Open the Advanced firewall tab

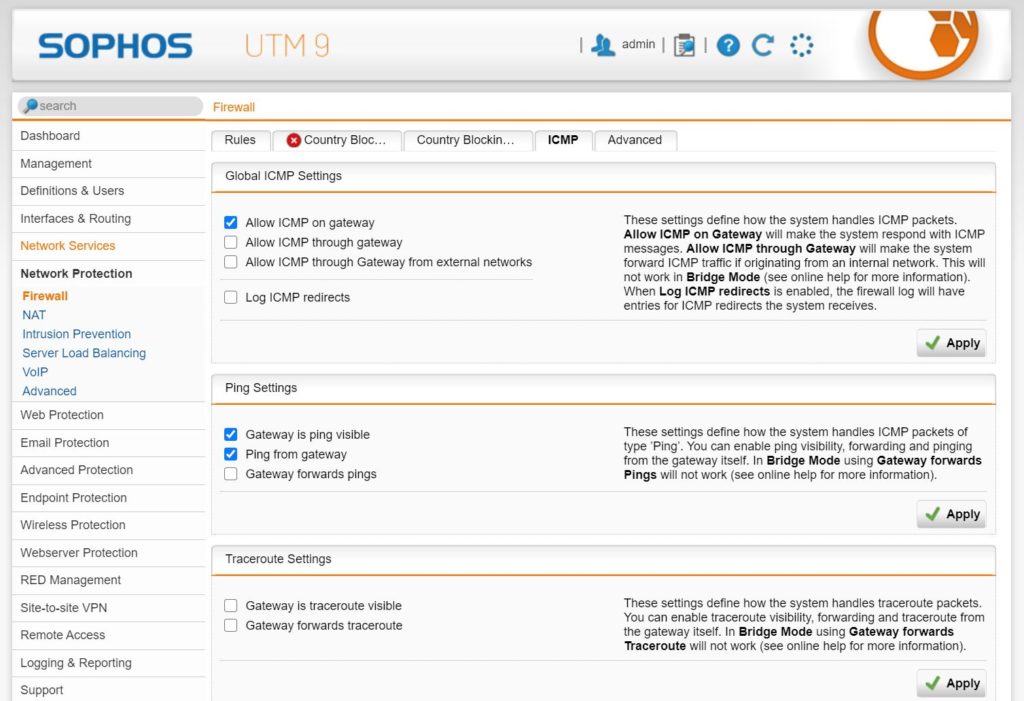pos(635,140)
